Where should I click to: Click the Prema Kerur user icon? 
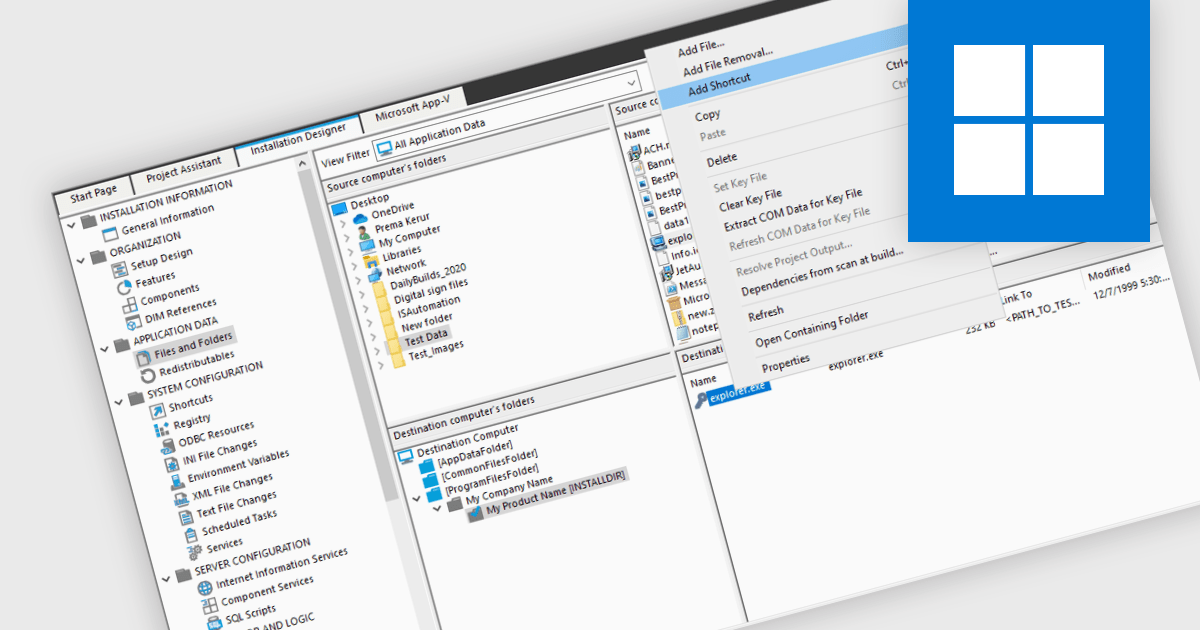click(x=364, y=231)
